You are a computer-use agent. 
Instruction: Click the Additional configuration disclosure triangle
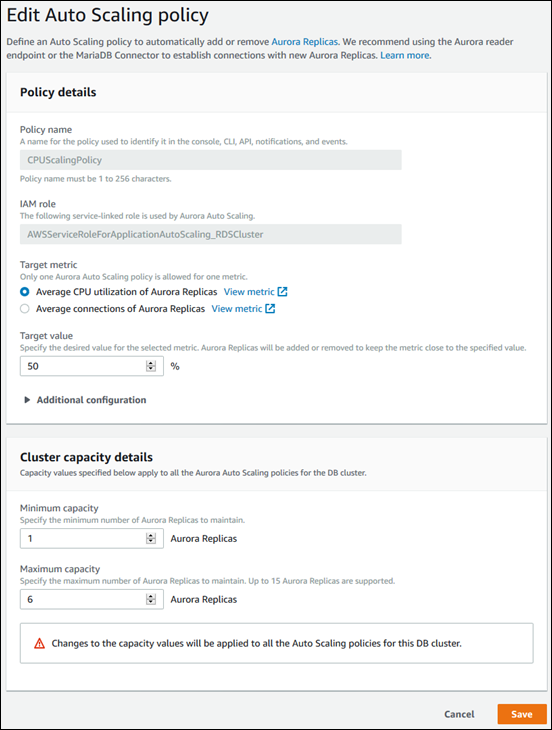point(27,400)
